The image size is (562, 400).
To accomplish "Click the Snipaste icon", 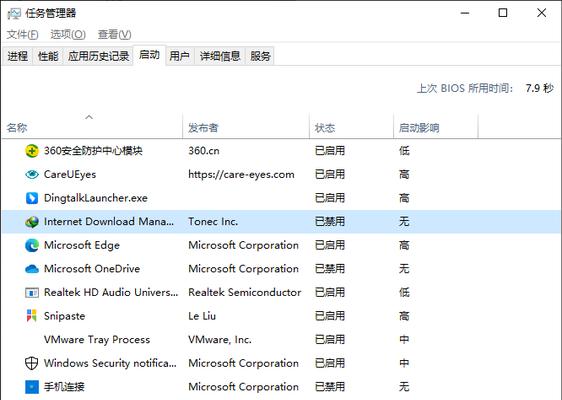I will pyautogui.click(x=32, y=316).
